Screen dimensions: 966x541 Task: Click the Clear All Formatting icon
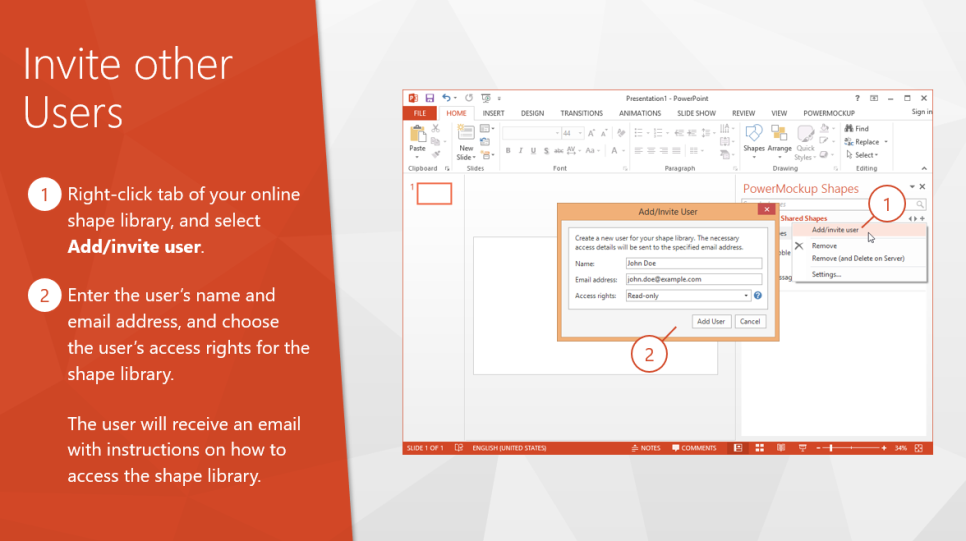coord(621,133)
